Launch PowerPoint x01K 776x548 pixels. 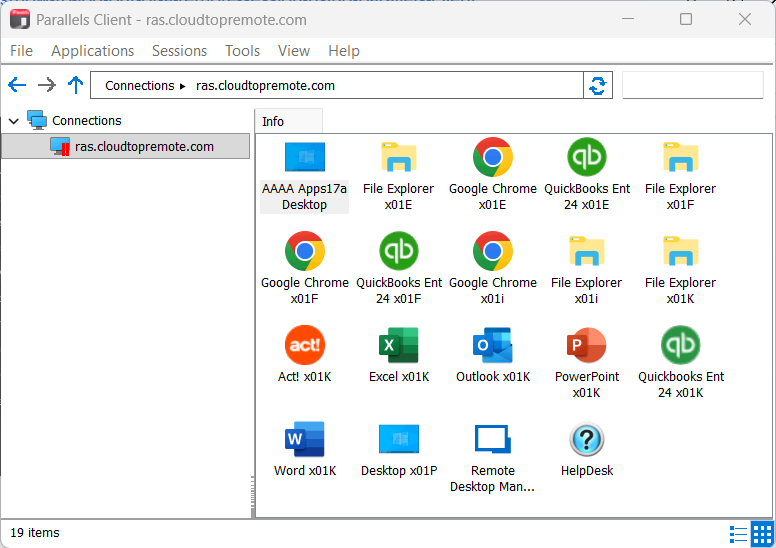pyautogui.click(x=586, y=346)
